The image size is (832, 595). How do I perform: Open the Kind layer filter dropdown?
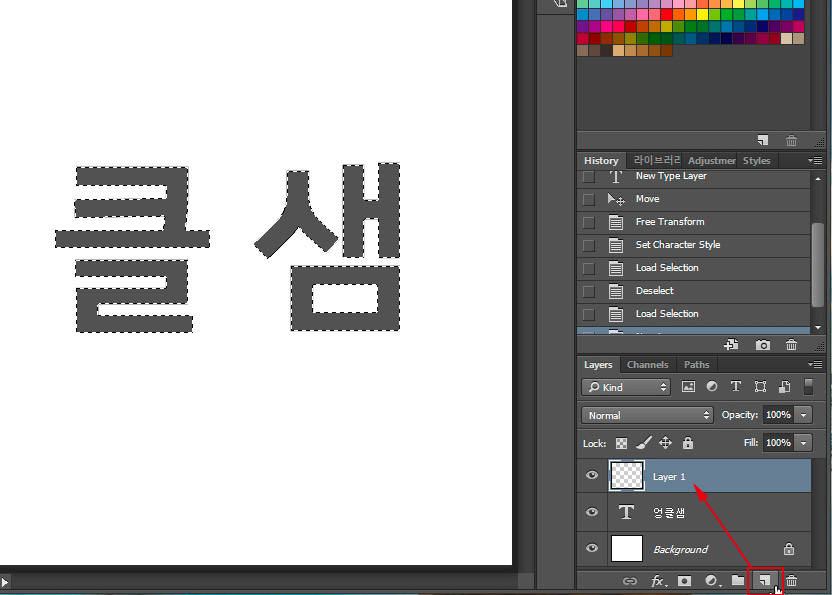point(625,386)
